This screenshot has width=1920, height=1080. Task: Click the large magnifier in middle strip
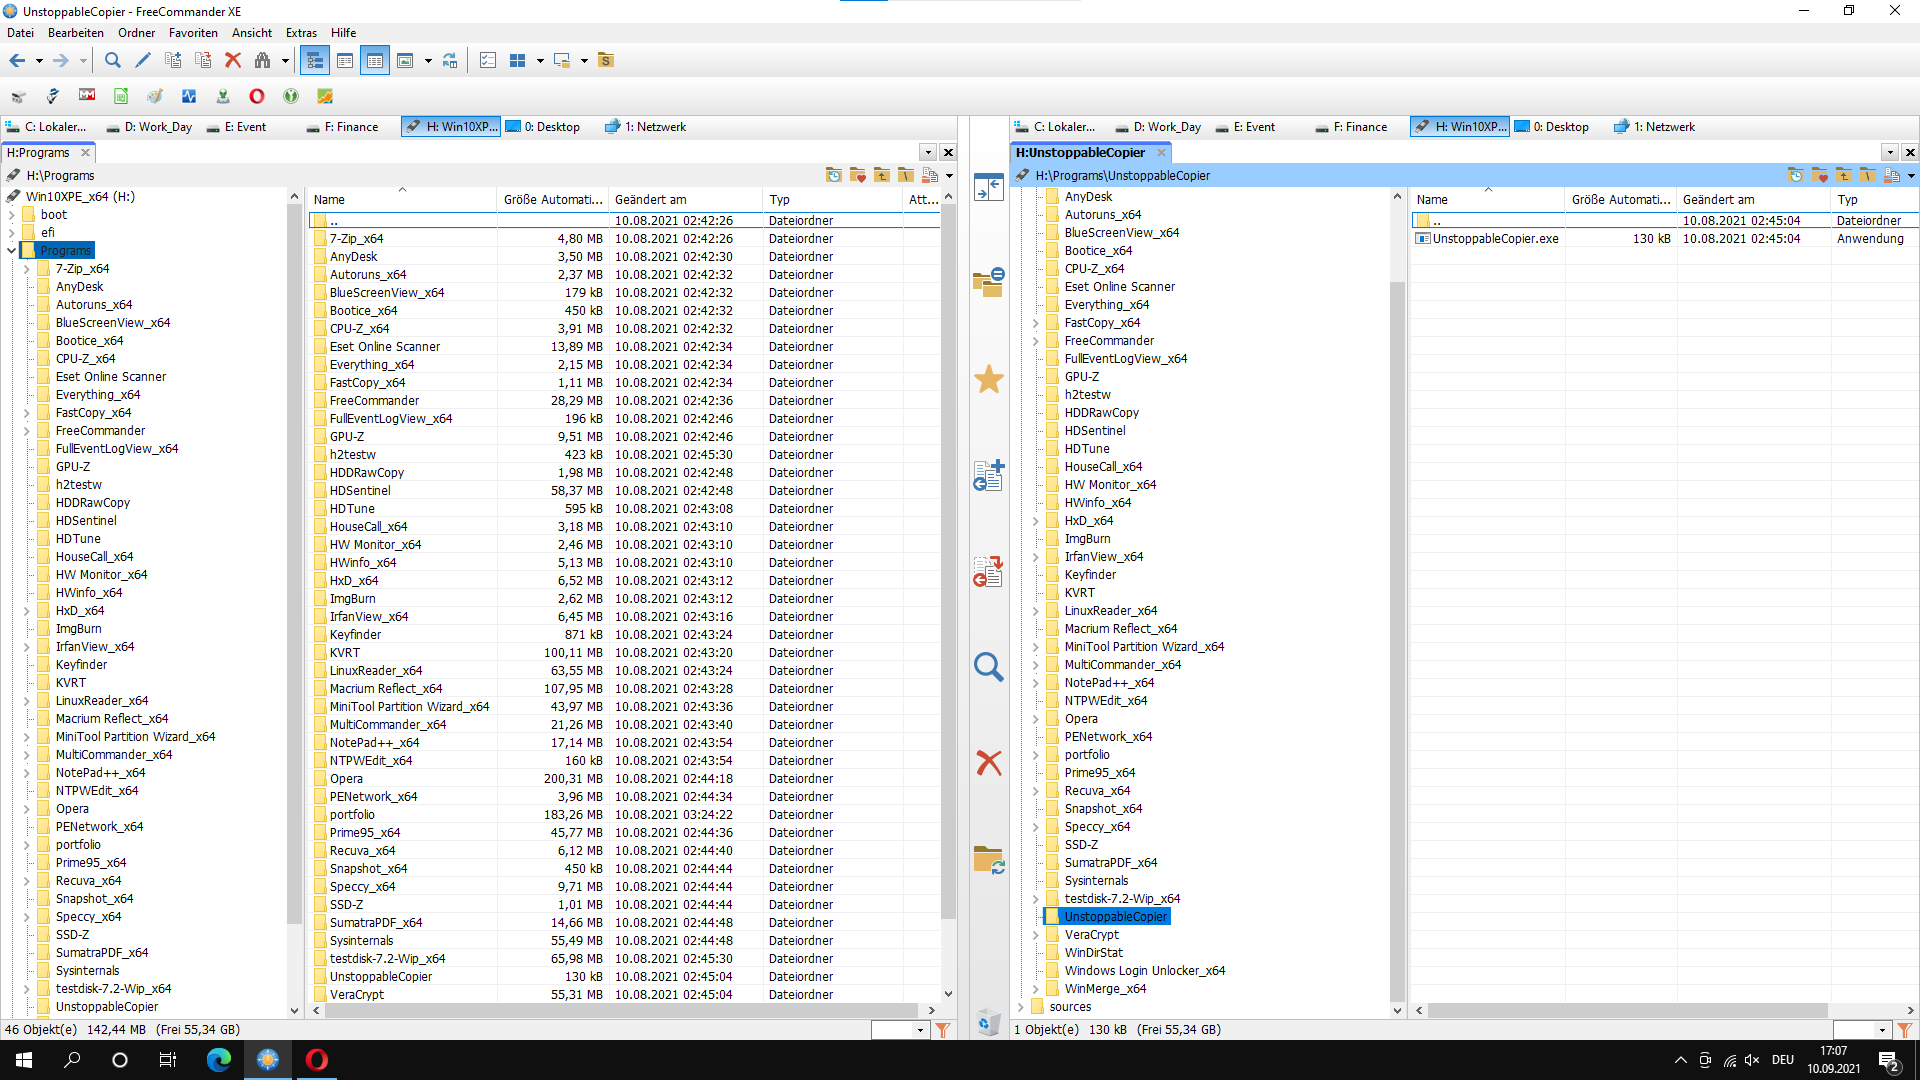coord(988,666)
